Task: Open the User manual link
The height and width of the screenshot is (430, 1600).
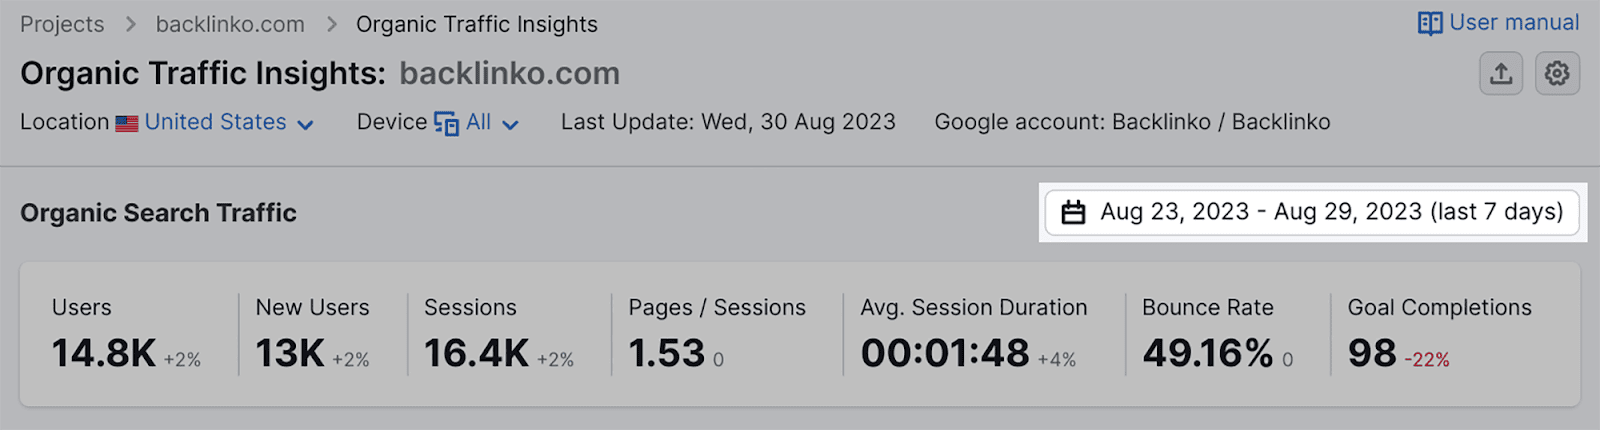Action: tap(1514, 22)
